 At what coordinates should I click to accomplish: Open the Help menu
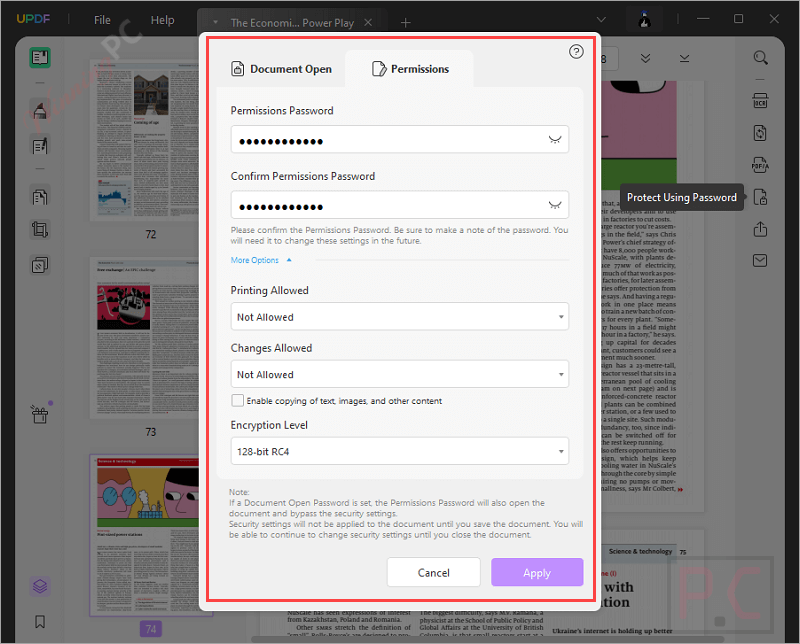[x=162, y=20]
